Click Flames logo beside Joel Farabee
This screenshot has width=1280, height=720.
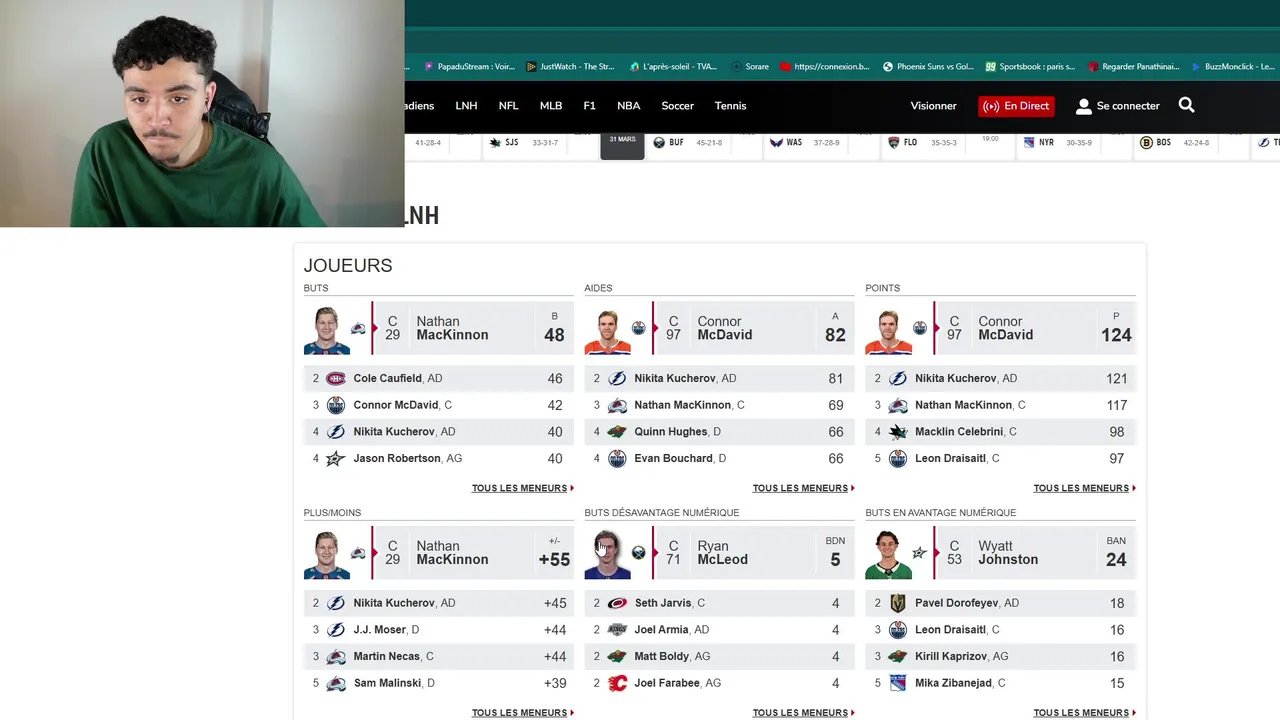tap(617, 683)
